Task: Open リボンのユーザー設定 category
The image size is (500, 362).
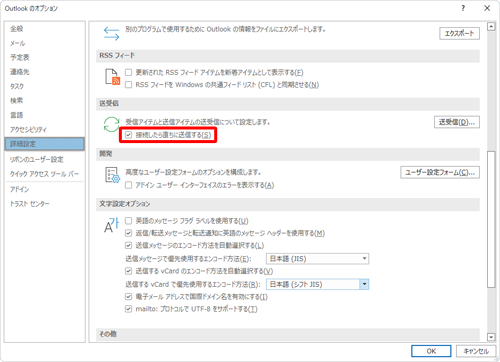Action: pos(45,159)
